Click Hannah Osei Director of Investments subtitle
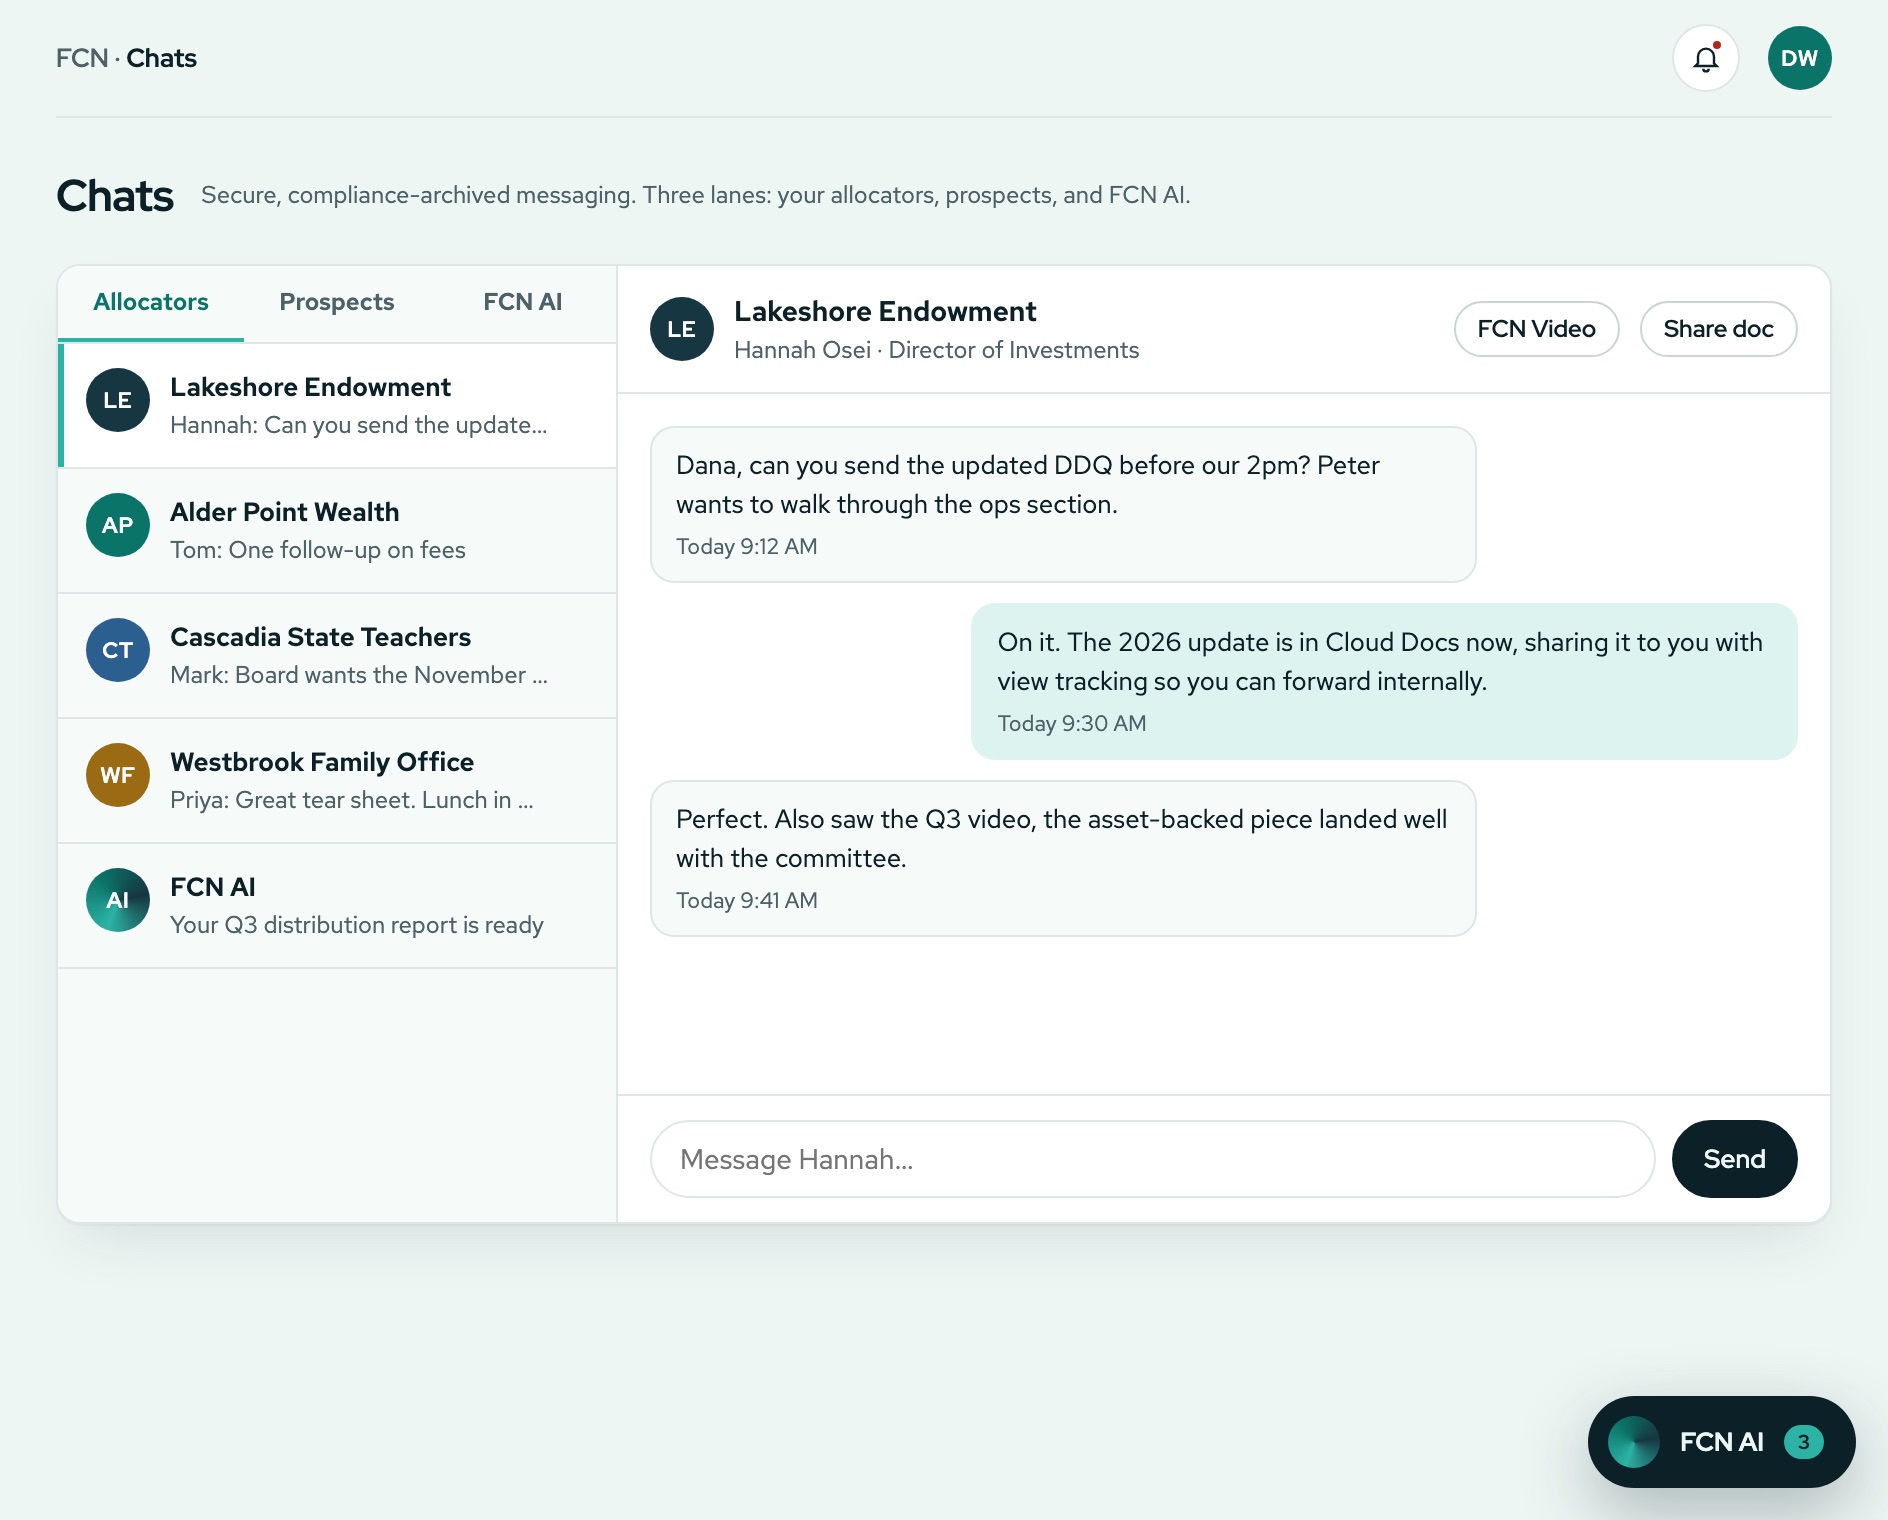The height and width of the screenshot is (1520, 1888). point(936,350)
